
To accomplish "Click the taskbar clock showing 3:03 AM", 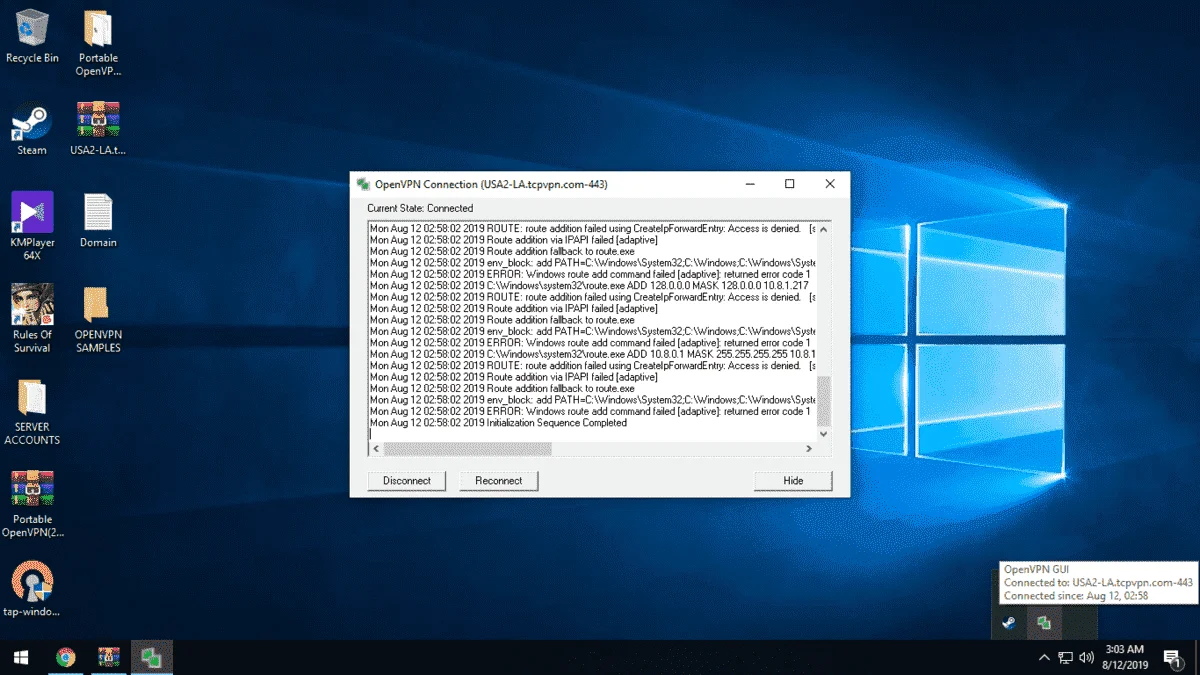I will coord(1125,657).
